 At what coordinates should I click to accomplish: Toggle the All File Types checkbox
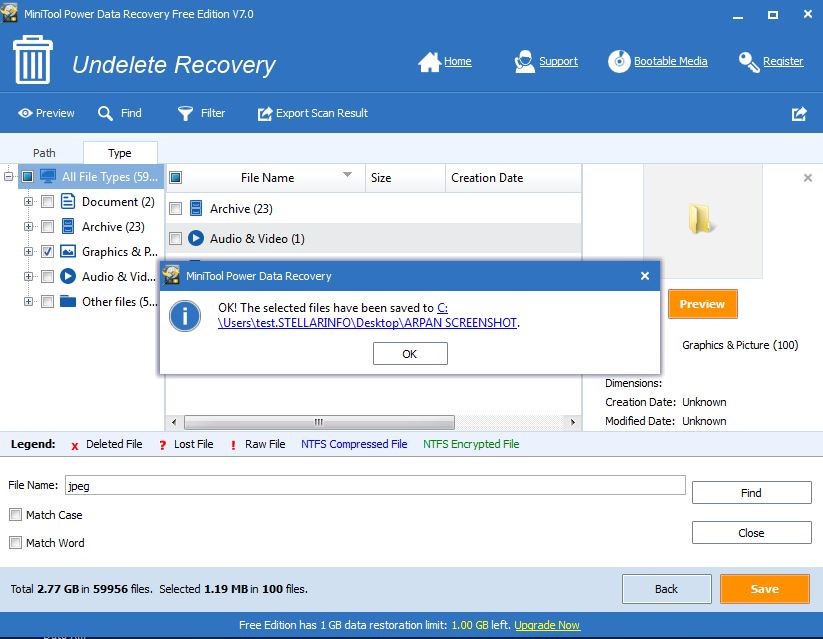pyautogui.click(x=27, y=176)
